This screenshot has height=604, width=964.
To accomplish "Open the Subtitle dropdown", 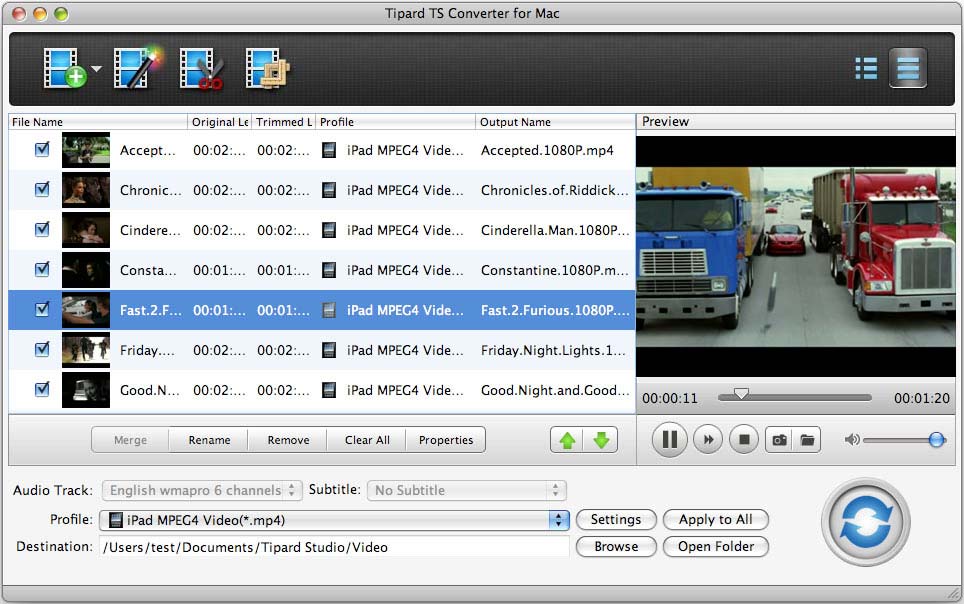I will click(465, 490).
